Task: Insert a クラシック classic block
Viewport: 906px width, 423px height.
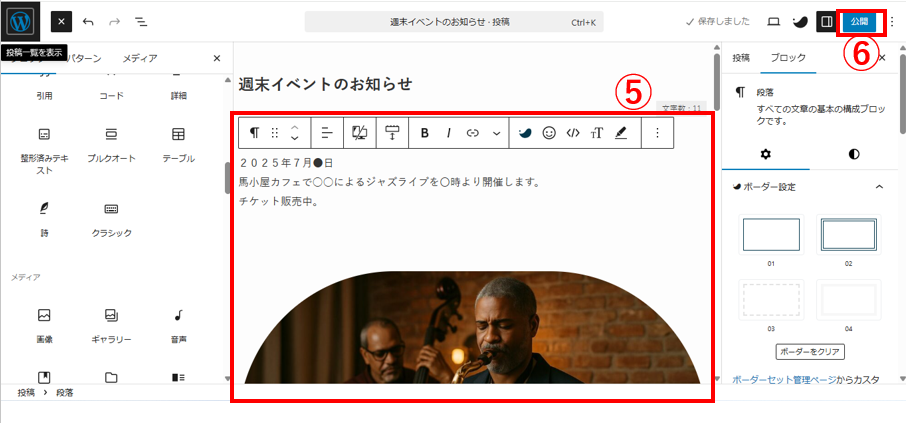Action: (112, 220)
